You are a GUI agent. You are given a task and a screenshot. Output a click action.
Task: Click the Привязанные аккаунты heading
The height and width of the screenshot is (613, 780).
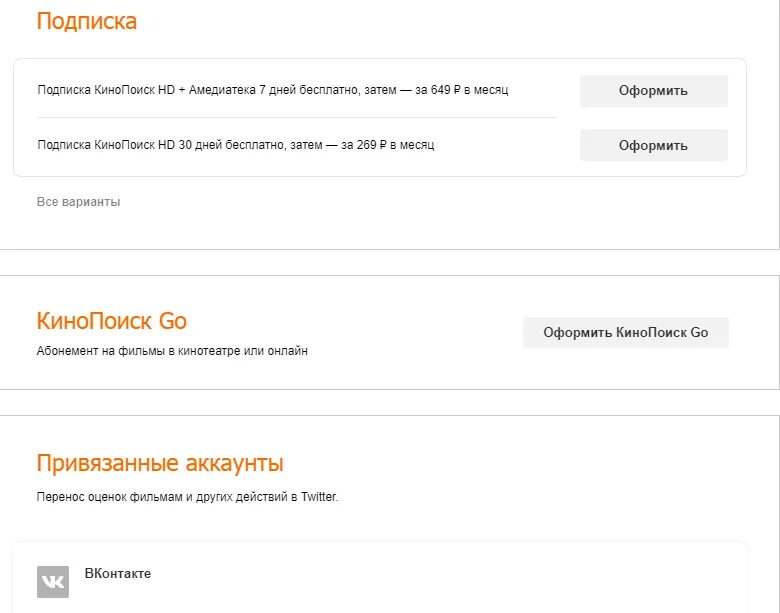point(160,463)
